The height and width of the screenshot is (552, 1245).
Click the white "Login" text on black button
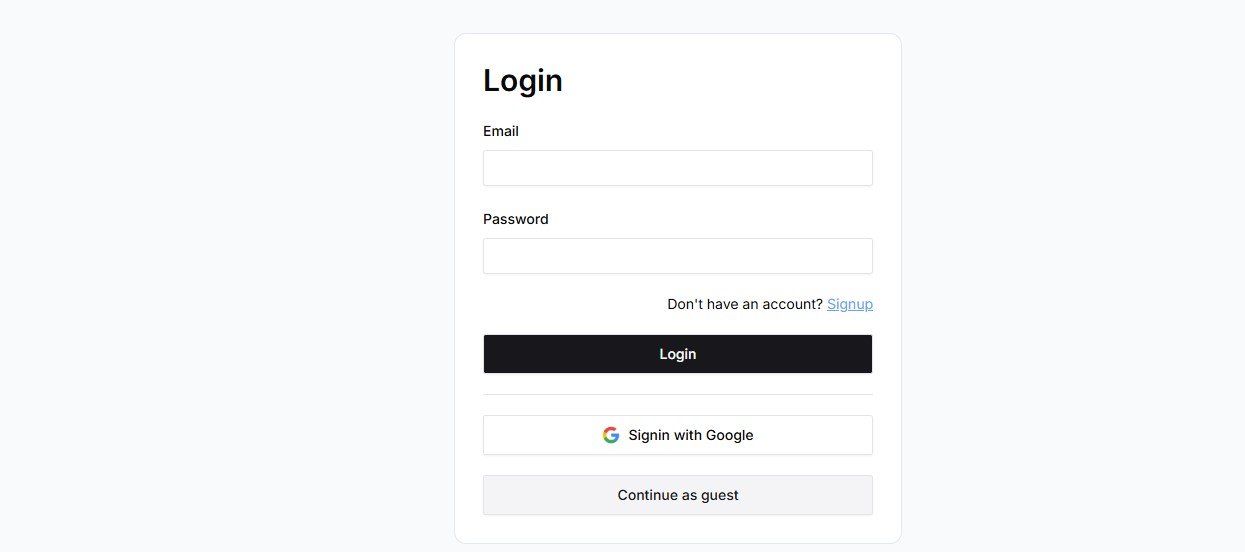point(677,354)
